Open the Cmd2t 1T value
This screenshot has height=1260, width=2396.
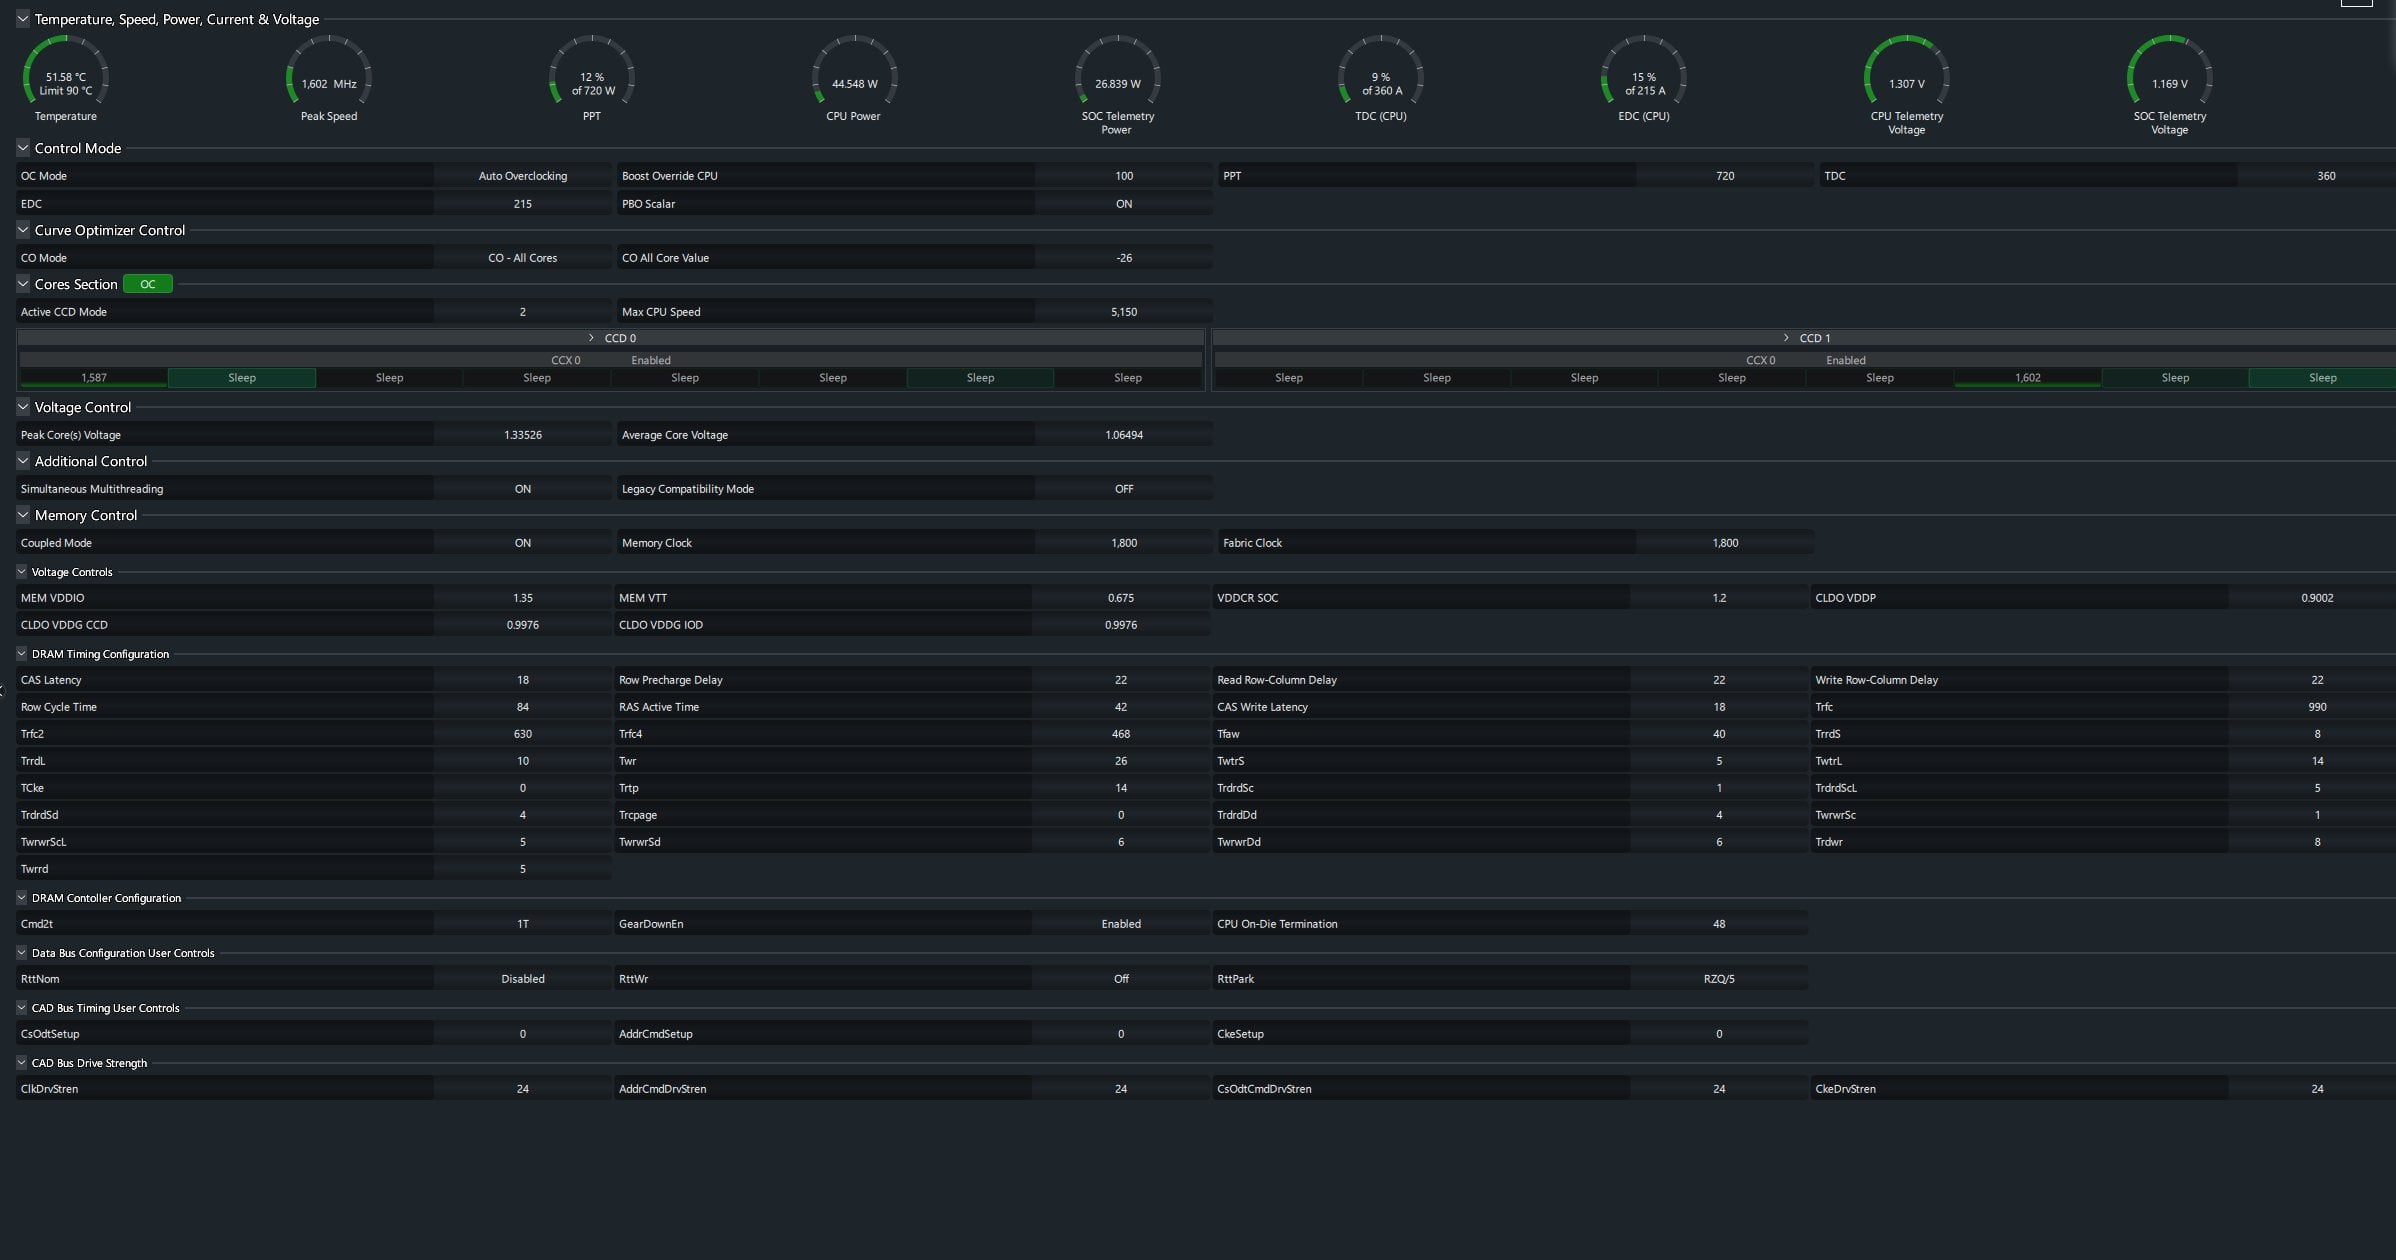(x=523, y=924)
